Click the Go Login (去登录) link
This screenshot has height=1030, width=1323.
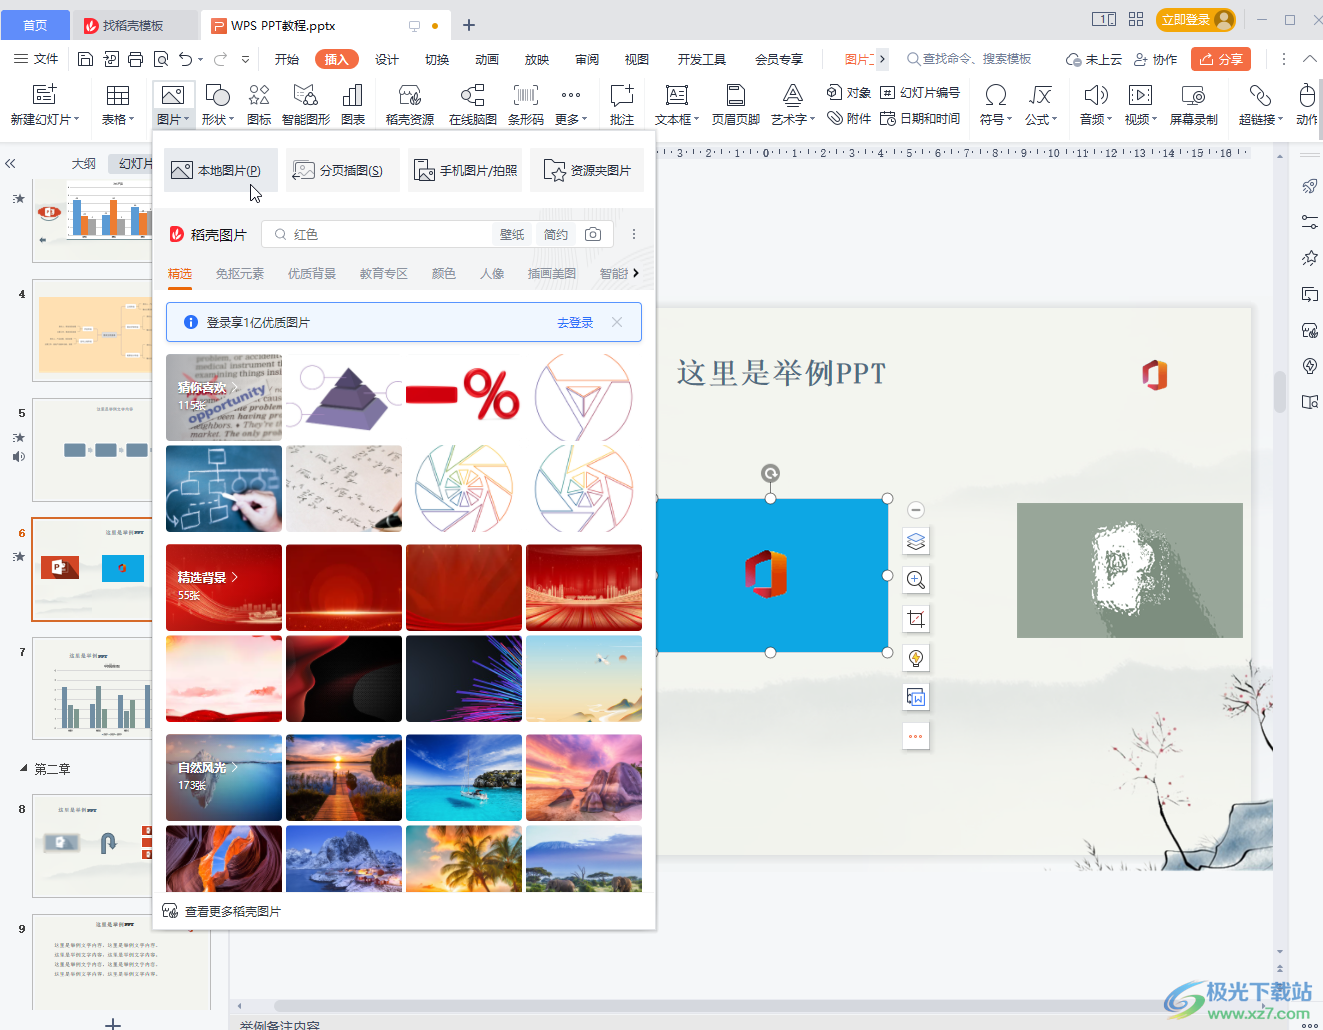575,322
